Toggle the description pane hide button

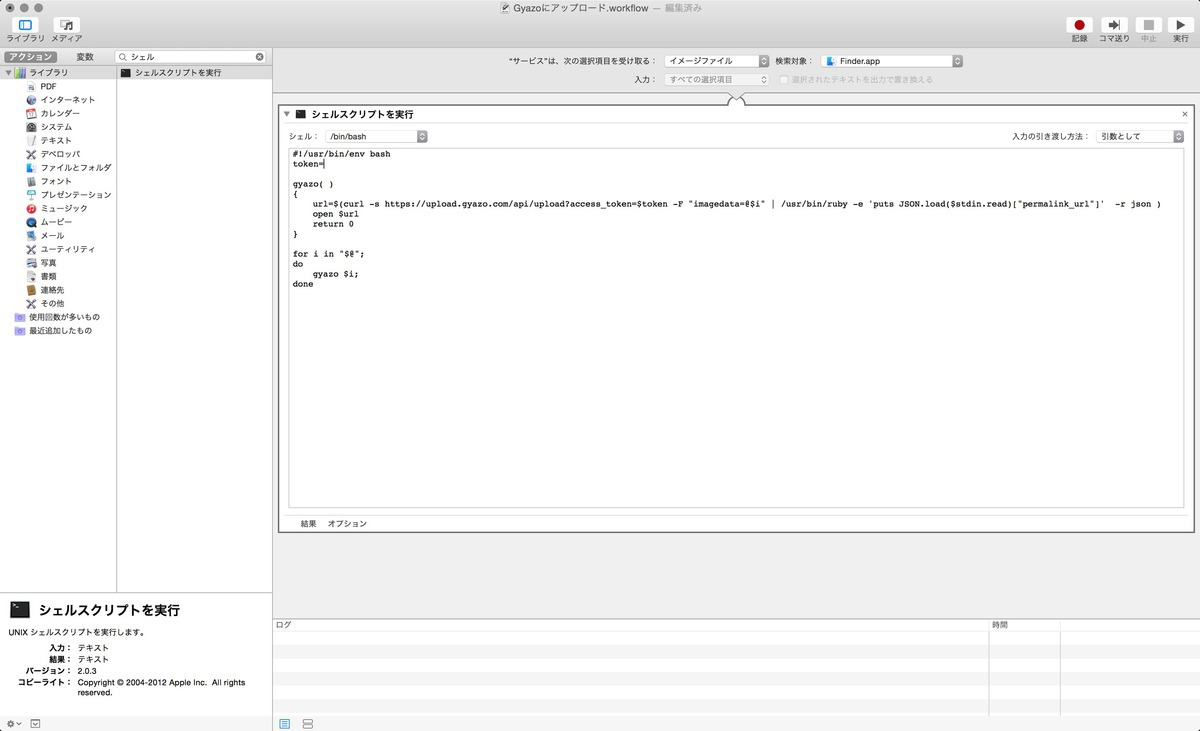click(x=35, y=723)
